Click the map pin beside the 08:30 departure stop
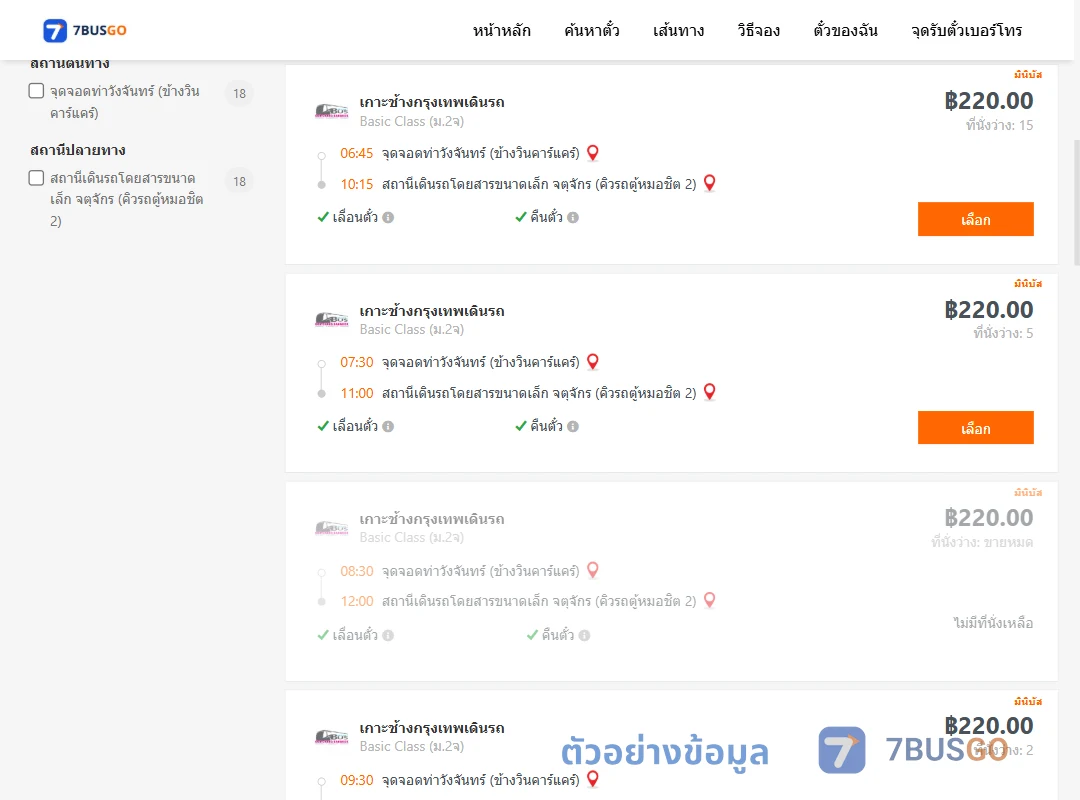 (592, 571)
